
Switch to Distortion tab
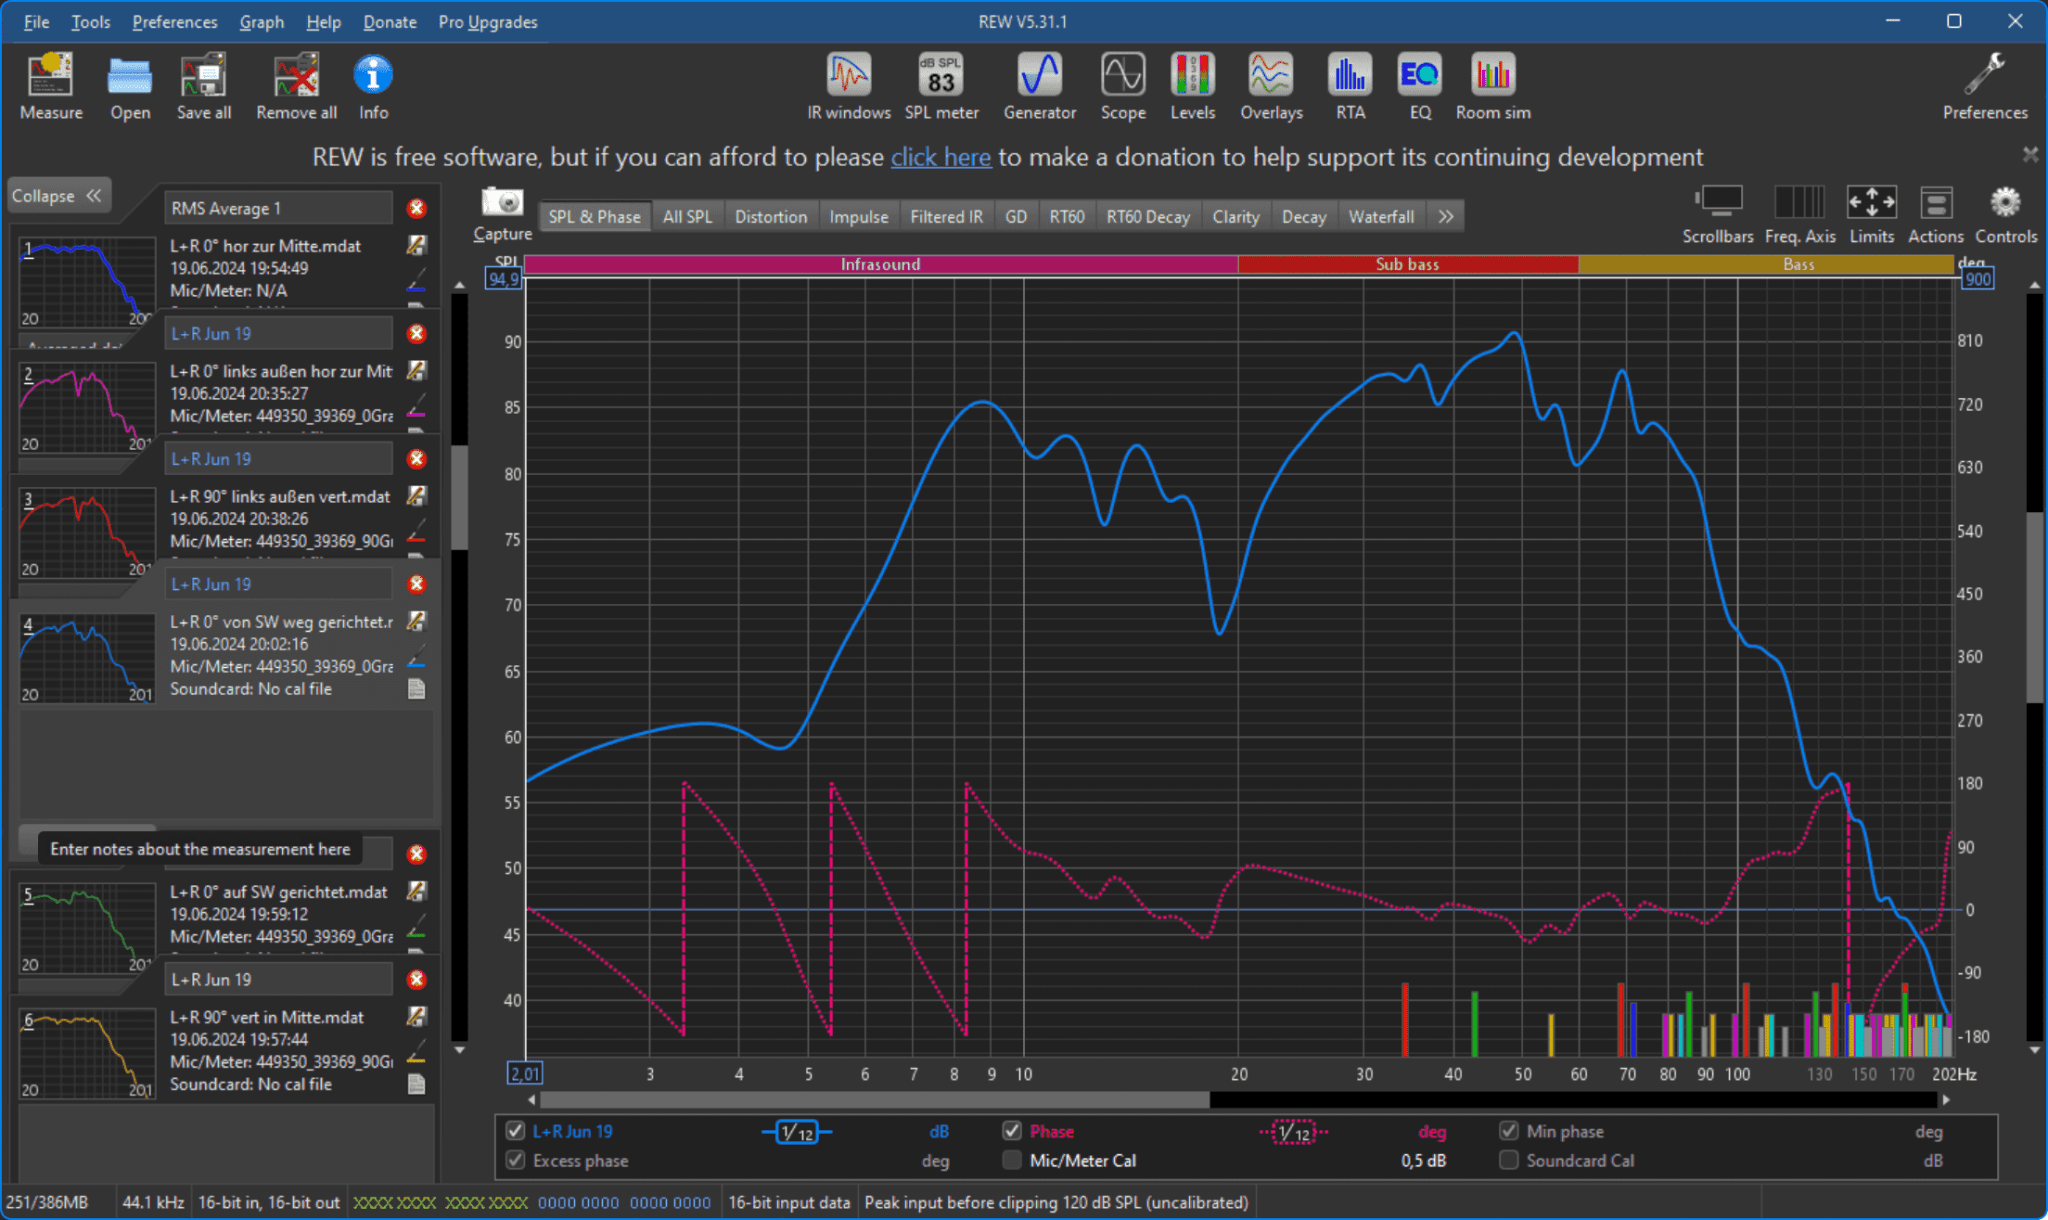coord(771,216)
